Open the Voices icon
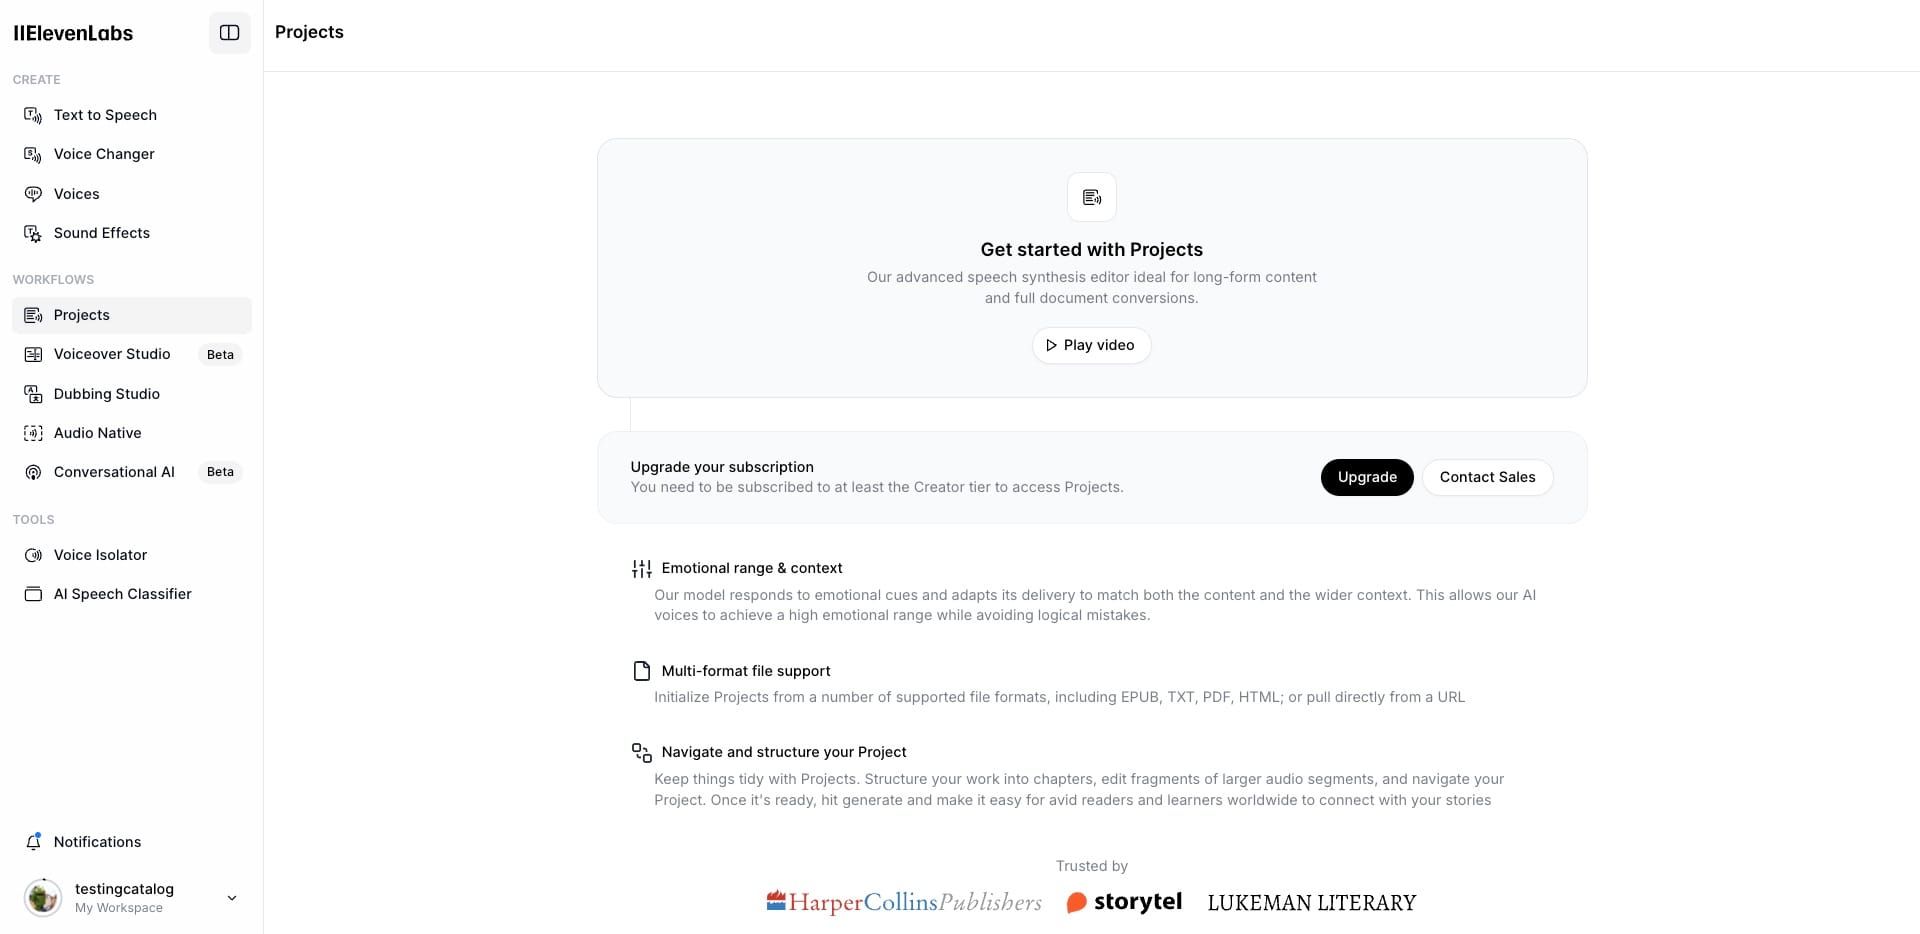Viewport: 1920px width, 934px height. click(33, 194)
